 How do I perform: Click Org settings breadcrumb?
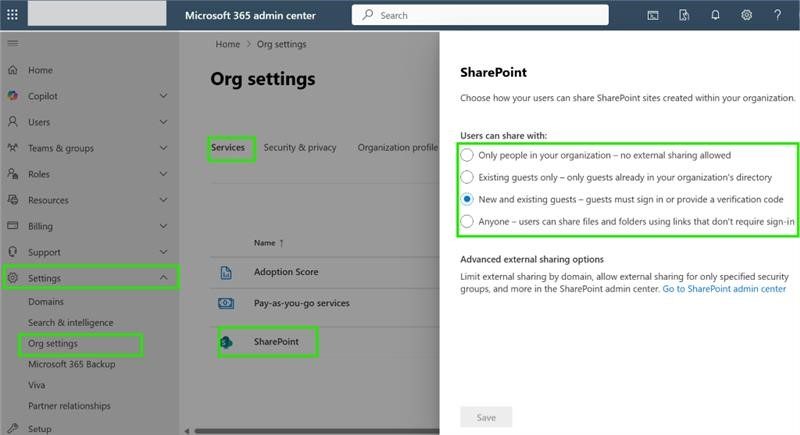pyautogui.click(x=282, y=44)
